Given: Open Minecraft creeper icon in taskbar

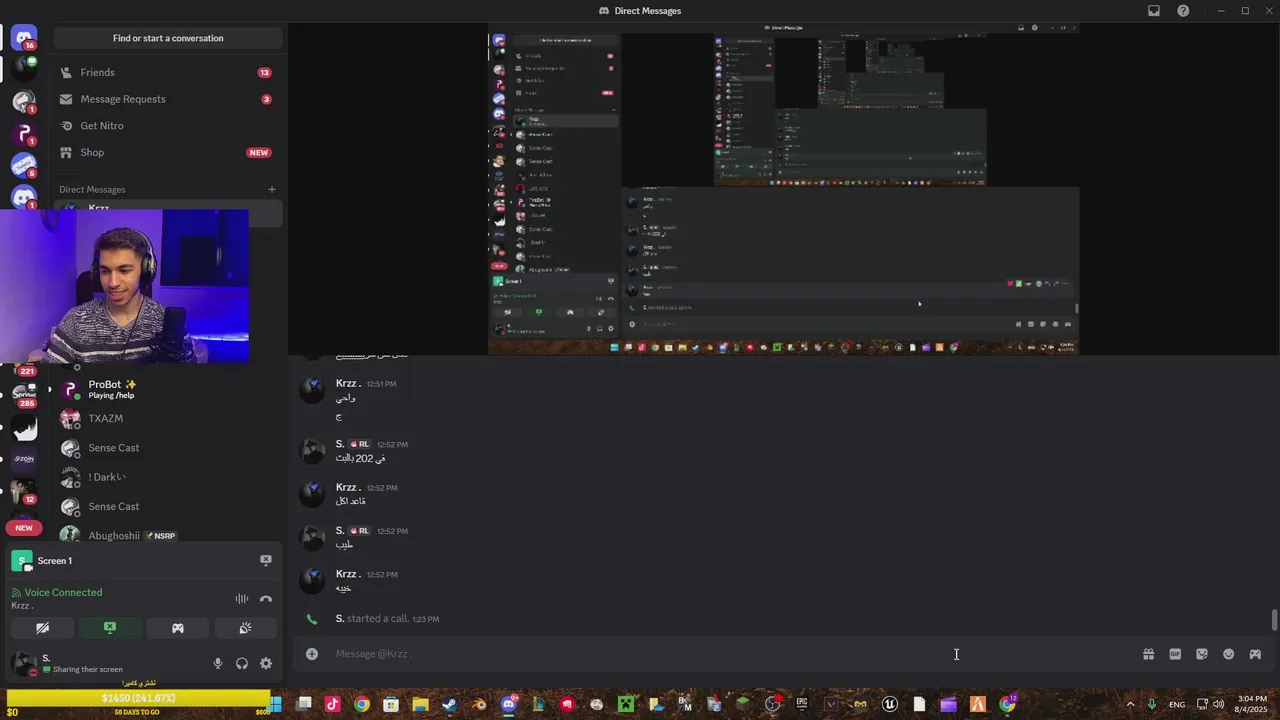Looking at the screenshot, I should click(626, 704).
